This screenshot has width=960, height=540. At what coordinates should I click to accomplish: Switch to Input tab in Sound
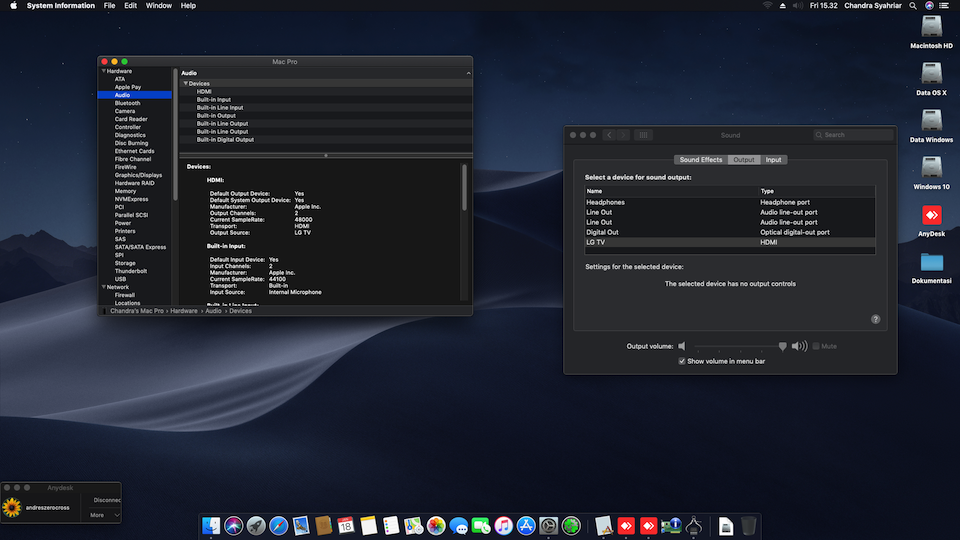click(x=773, y=160)
